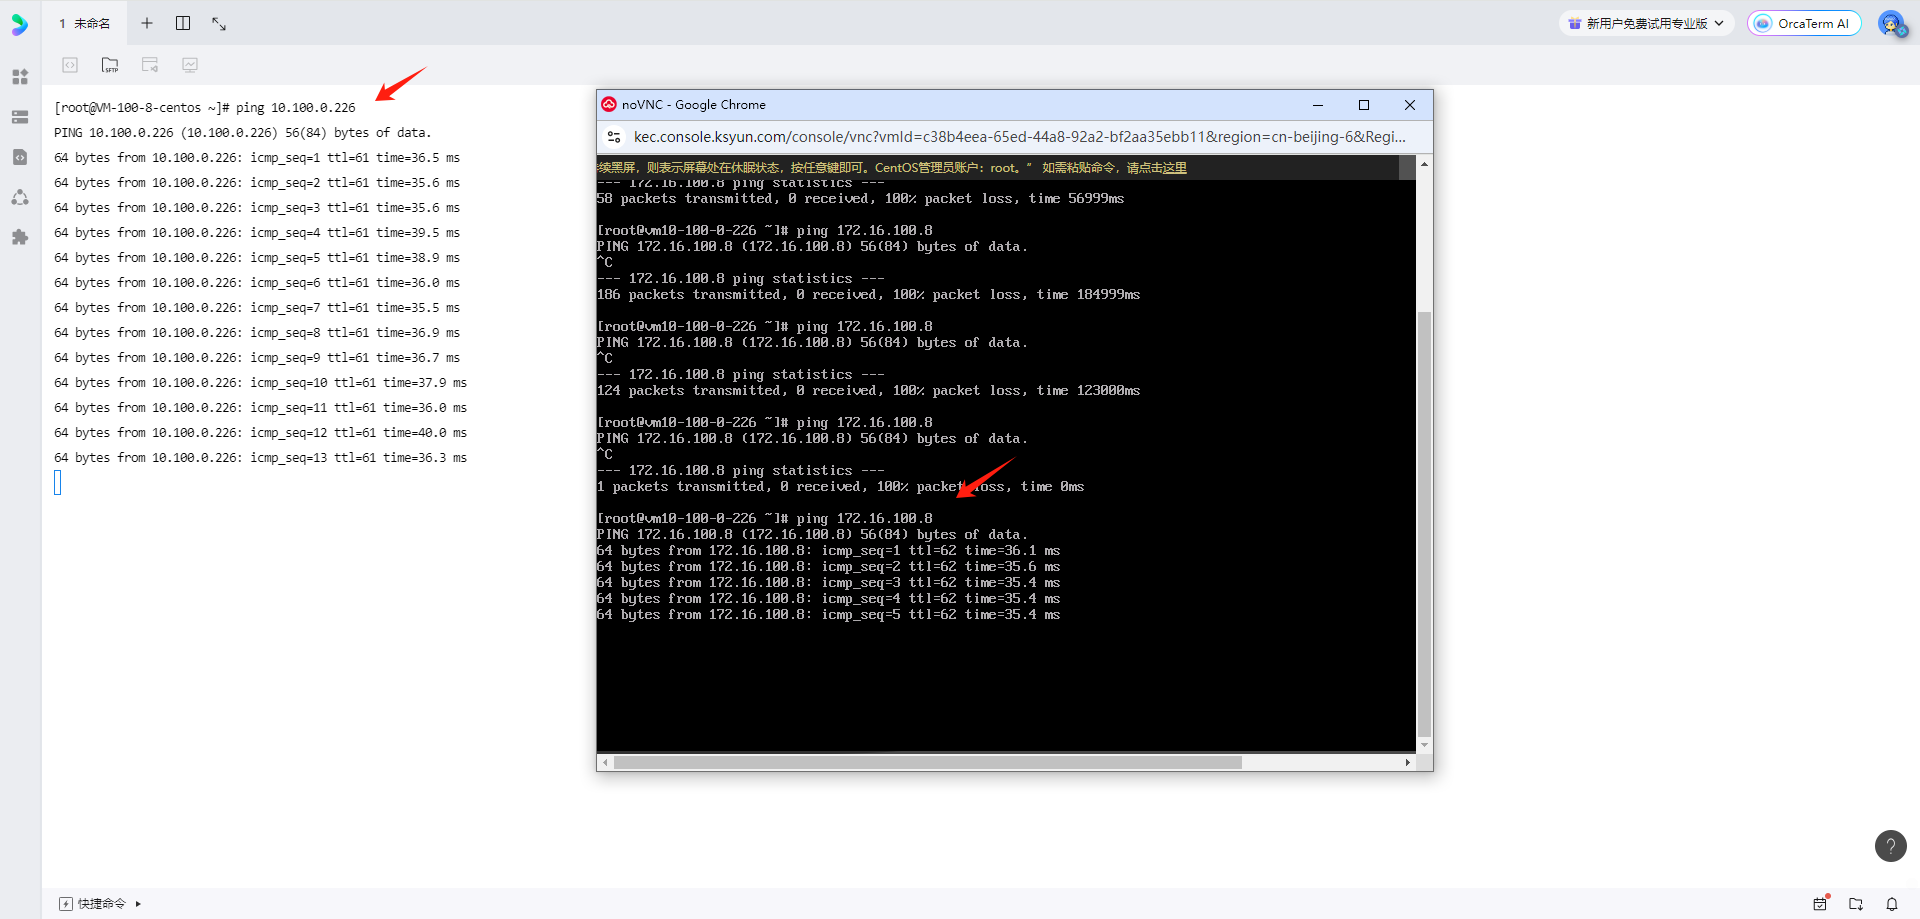Click the terminal cursor in OrcaTerm
Viewport: 1920px width, 919px height.
tap(58, 483)
